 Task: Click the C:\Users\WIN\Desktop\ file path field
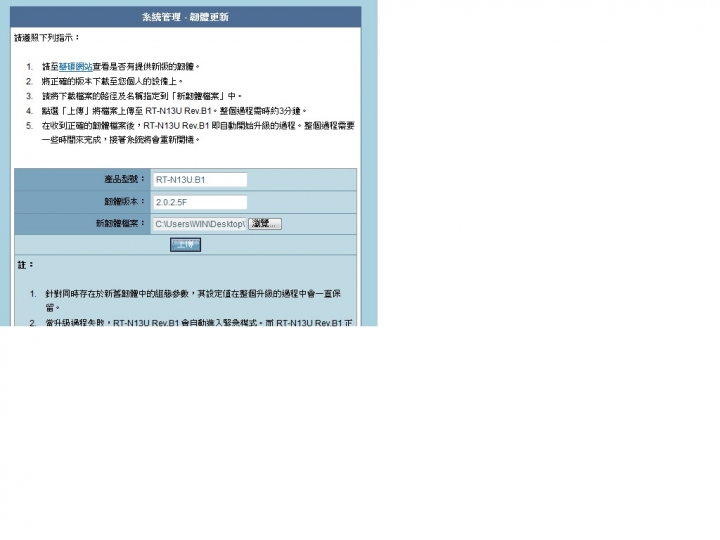[200, 224]
